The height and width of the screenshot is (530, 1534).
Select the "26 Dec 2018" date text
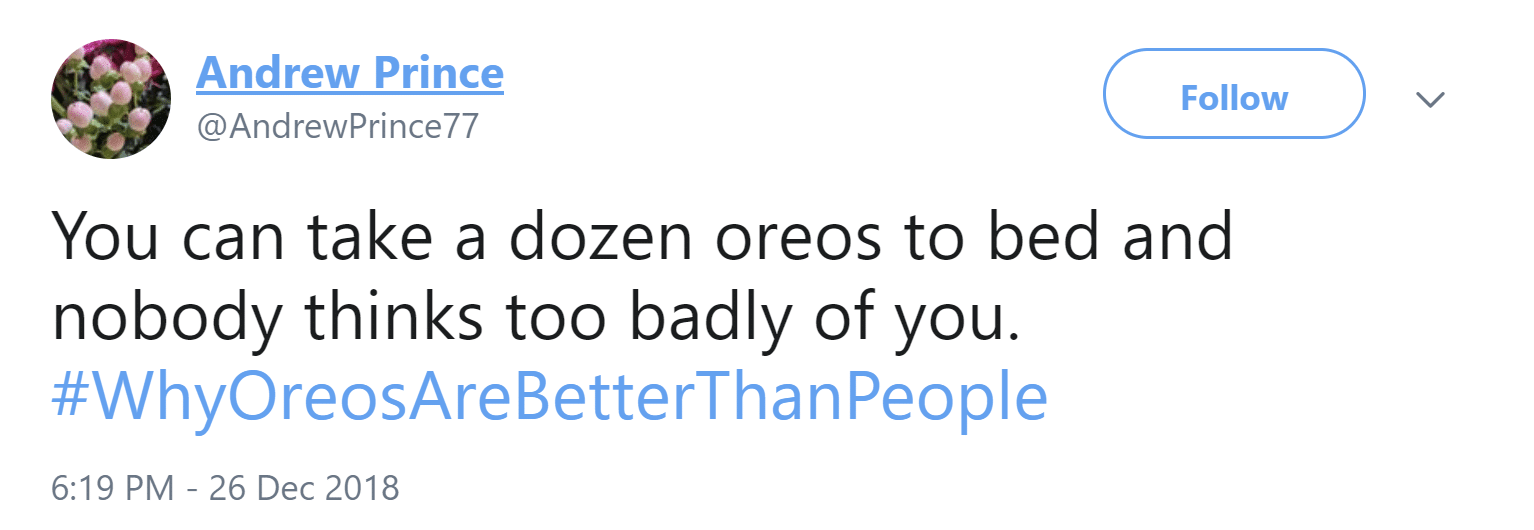point(303,488)
